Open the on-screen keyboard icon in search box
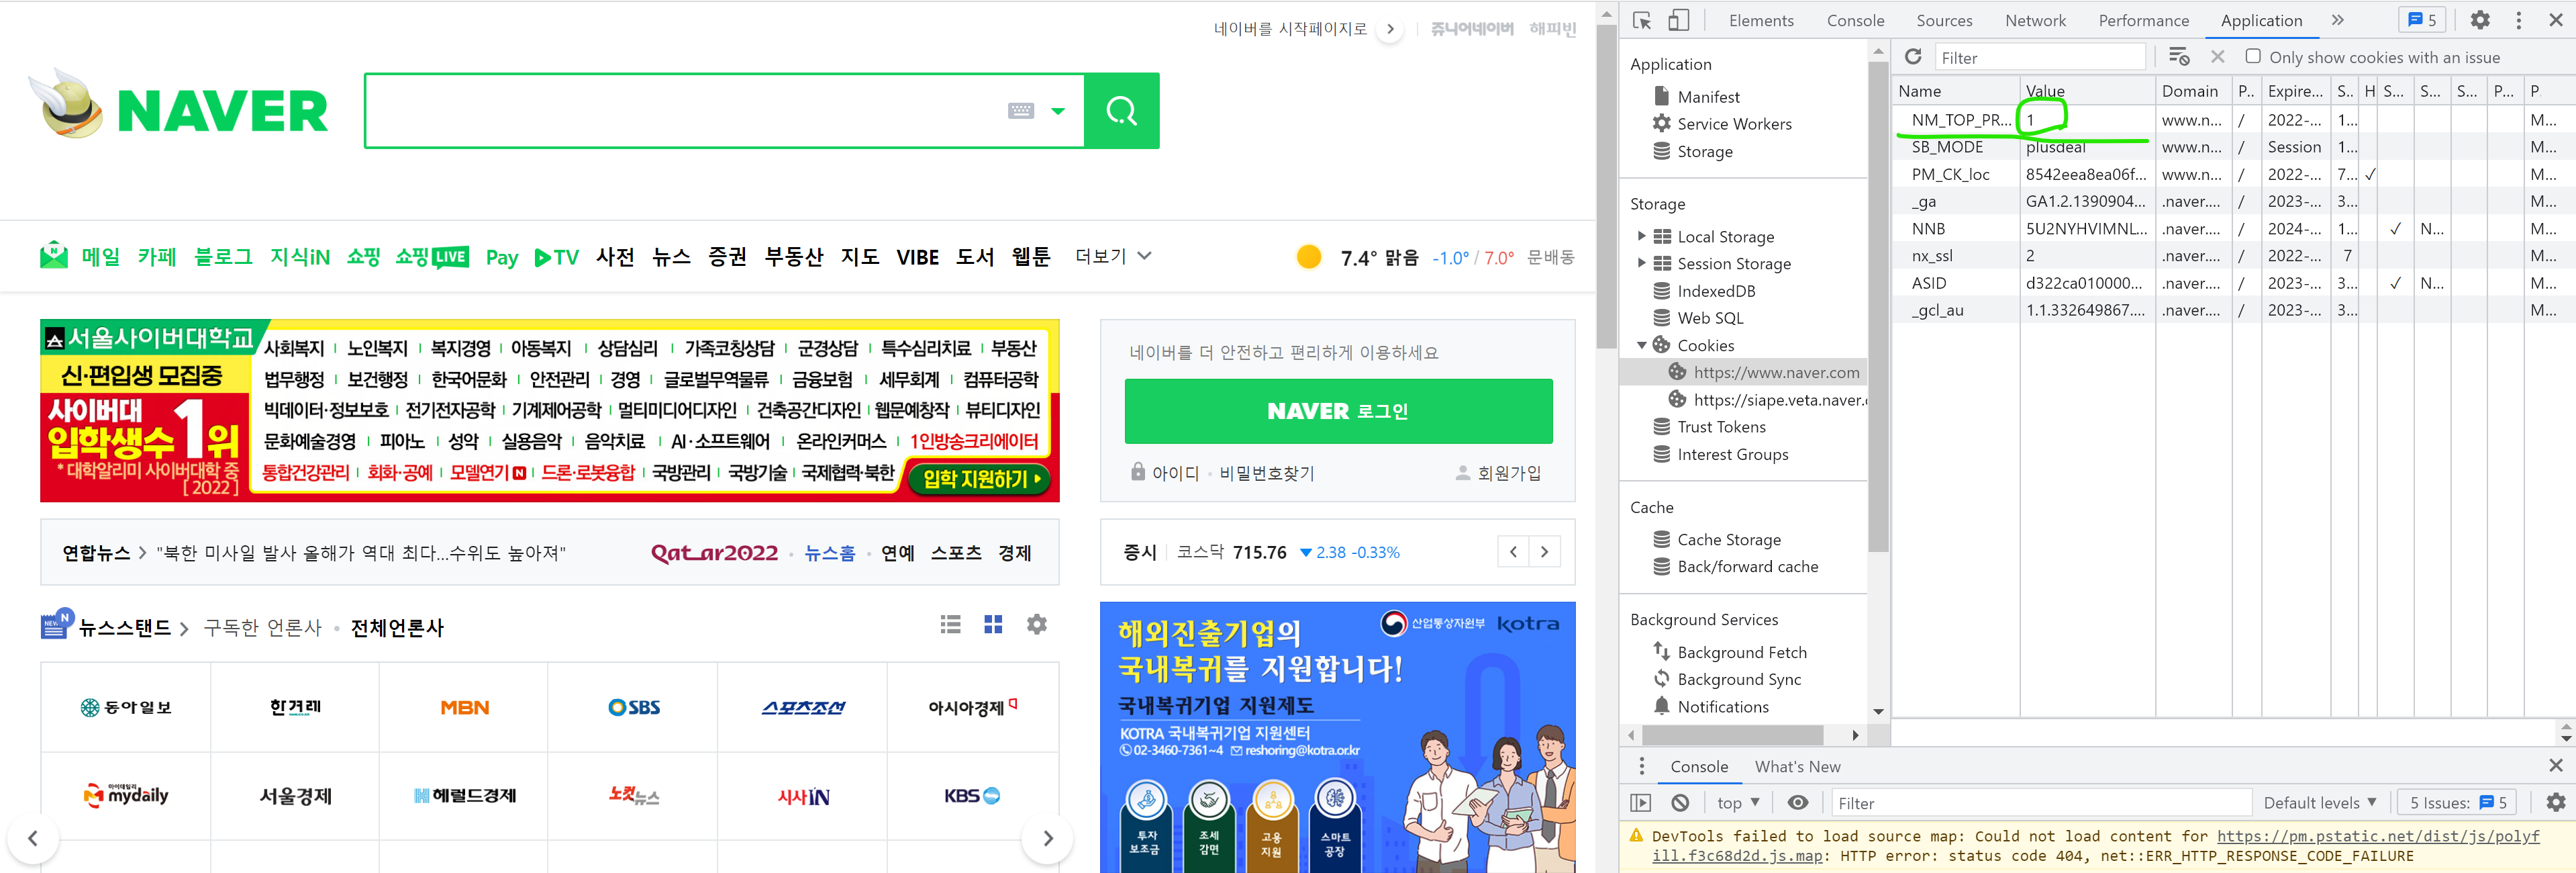This screenshot has width=2576, height=873. click(x=1020, y=111)
